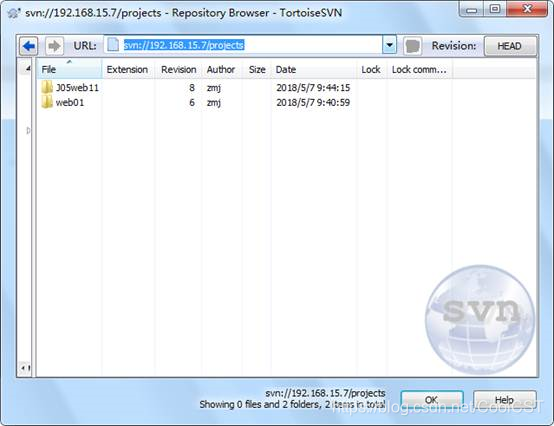Viewport: 554px width, 426px height.
Task: Click date 2018/5/7 9:44:15
Action: [313, 88]
